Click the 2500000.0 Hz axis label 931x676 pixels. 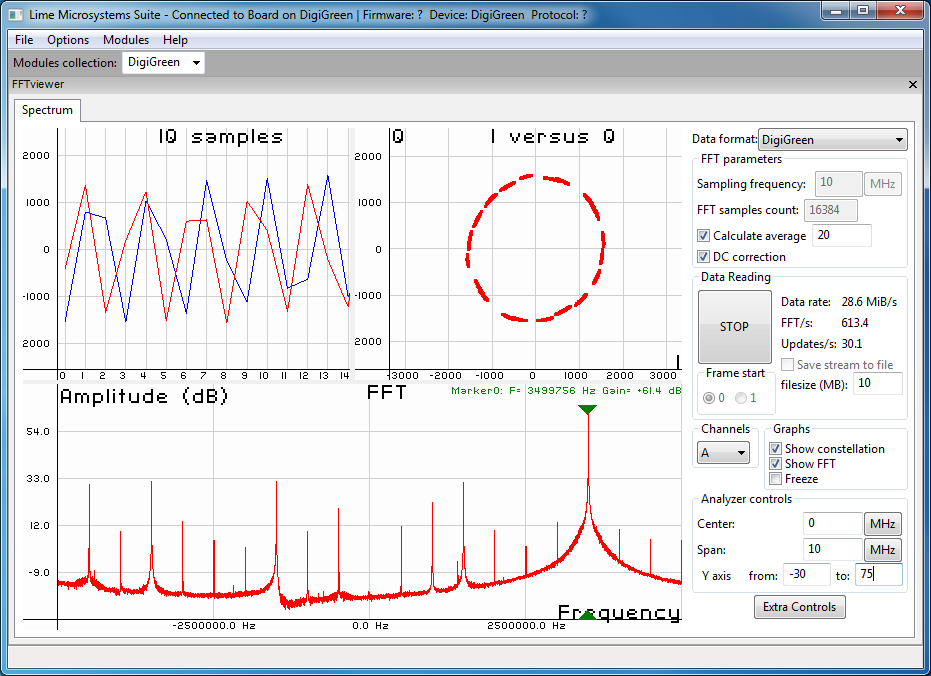click(526, 626)
